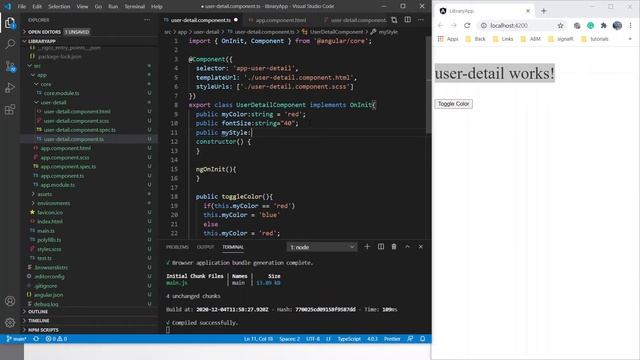Switch to the Output panel tab
Viewport: 640px width, 360px height.
[205, 247]
